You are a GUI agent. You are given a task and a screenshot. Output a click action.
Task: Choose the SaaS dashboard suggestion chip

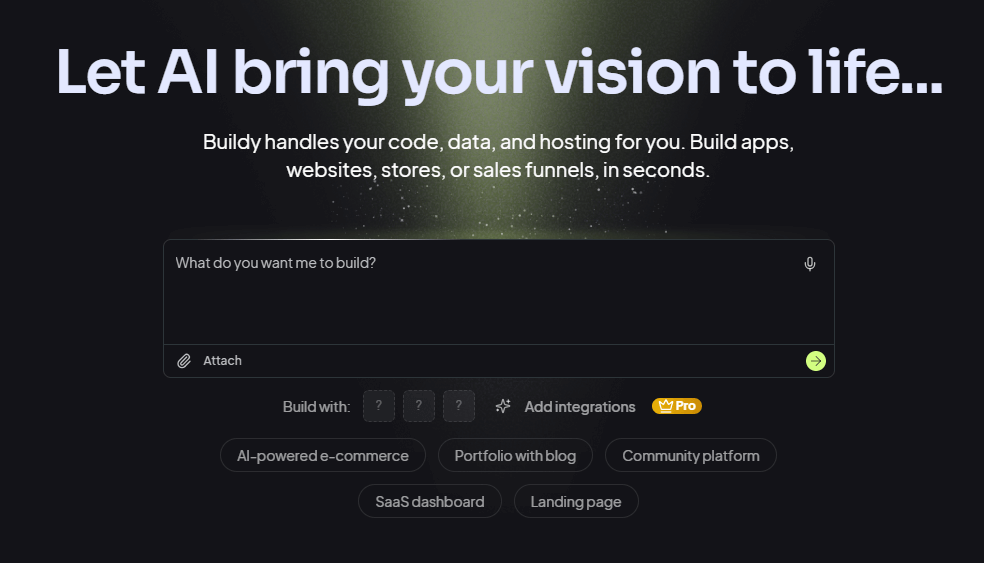click(429, 501)
